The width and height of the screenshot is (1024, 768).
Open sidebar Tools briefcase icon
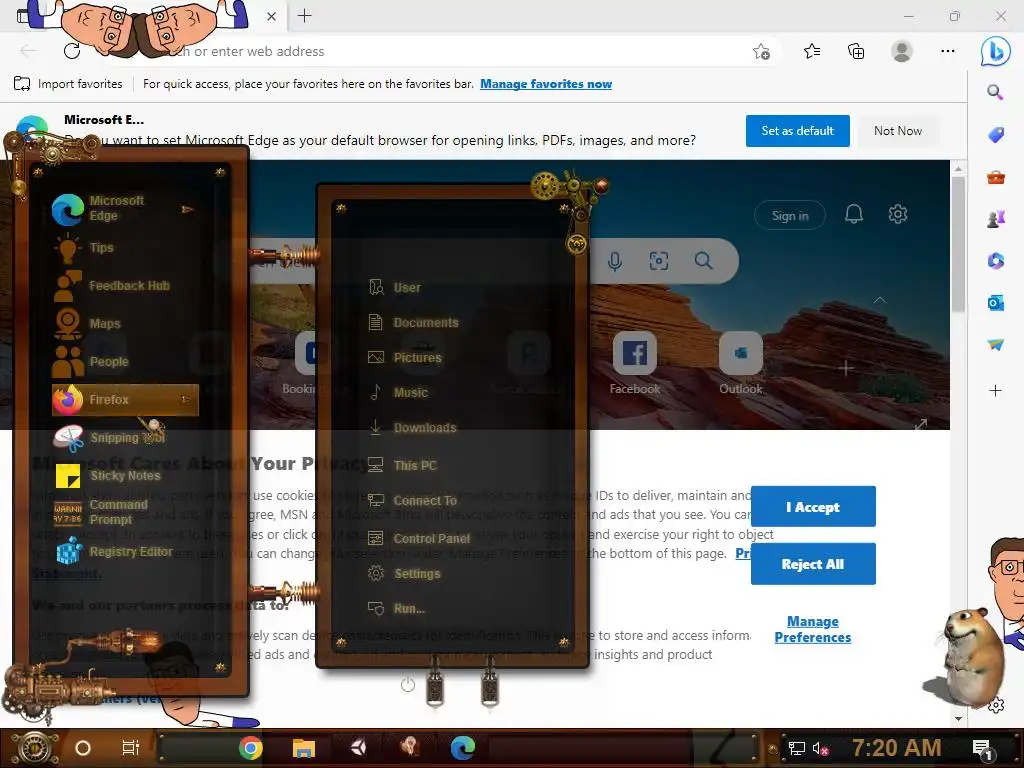995,177
